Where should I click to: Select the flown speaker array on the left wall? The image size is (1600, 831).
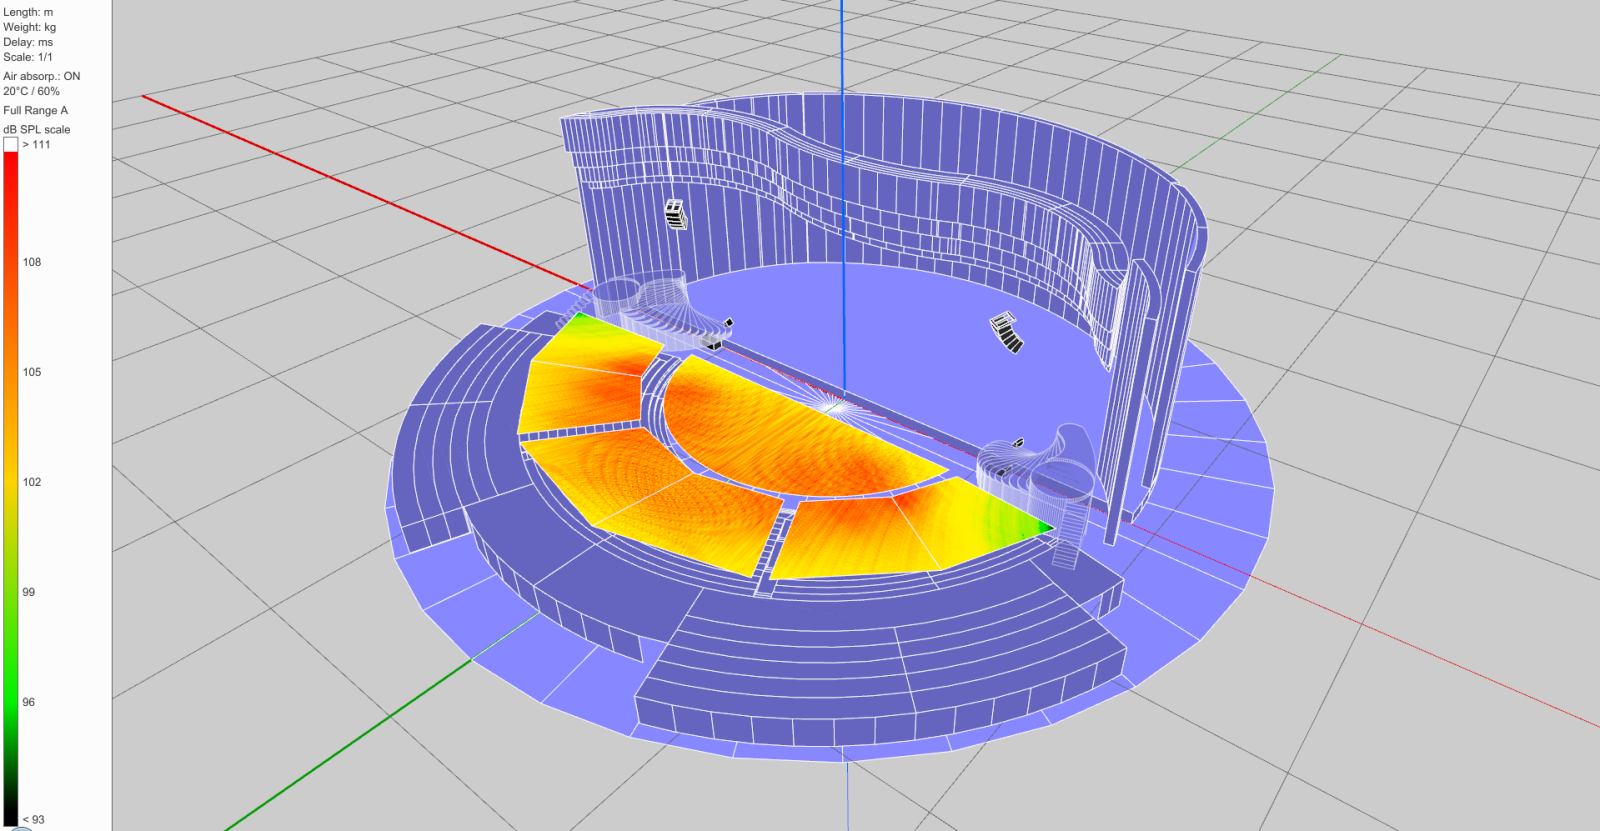tap(677, 214)
